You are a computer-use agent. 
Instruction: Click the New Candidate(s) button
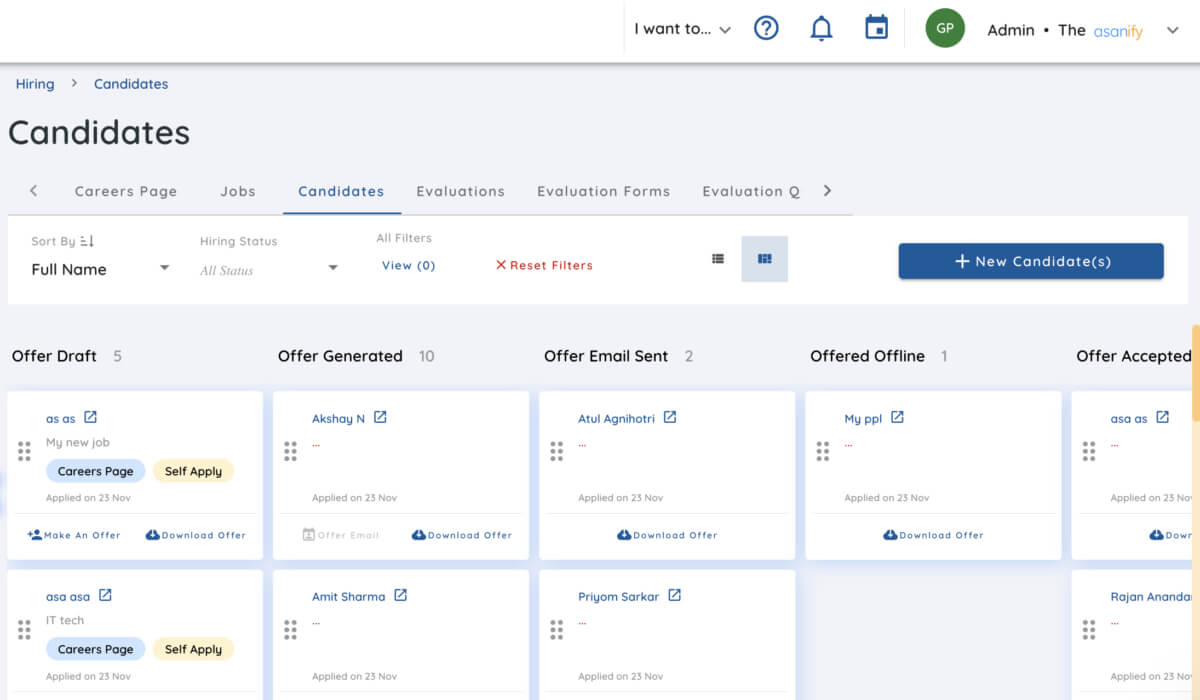[x=1031, y=261]
